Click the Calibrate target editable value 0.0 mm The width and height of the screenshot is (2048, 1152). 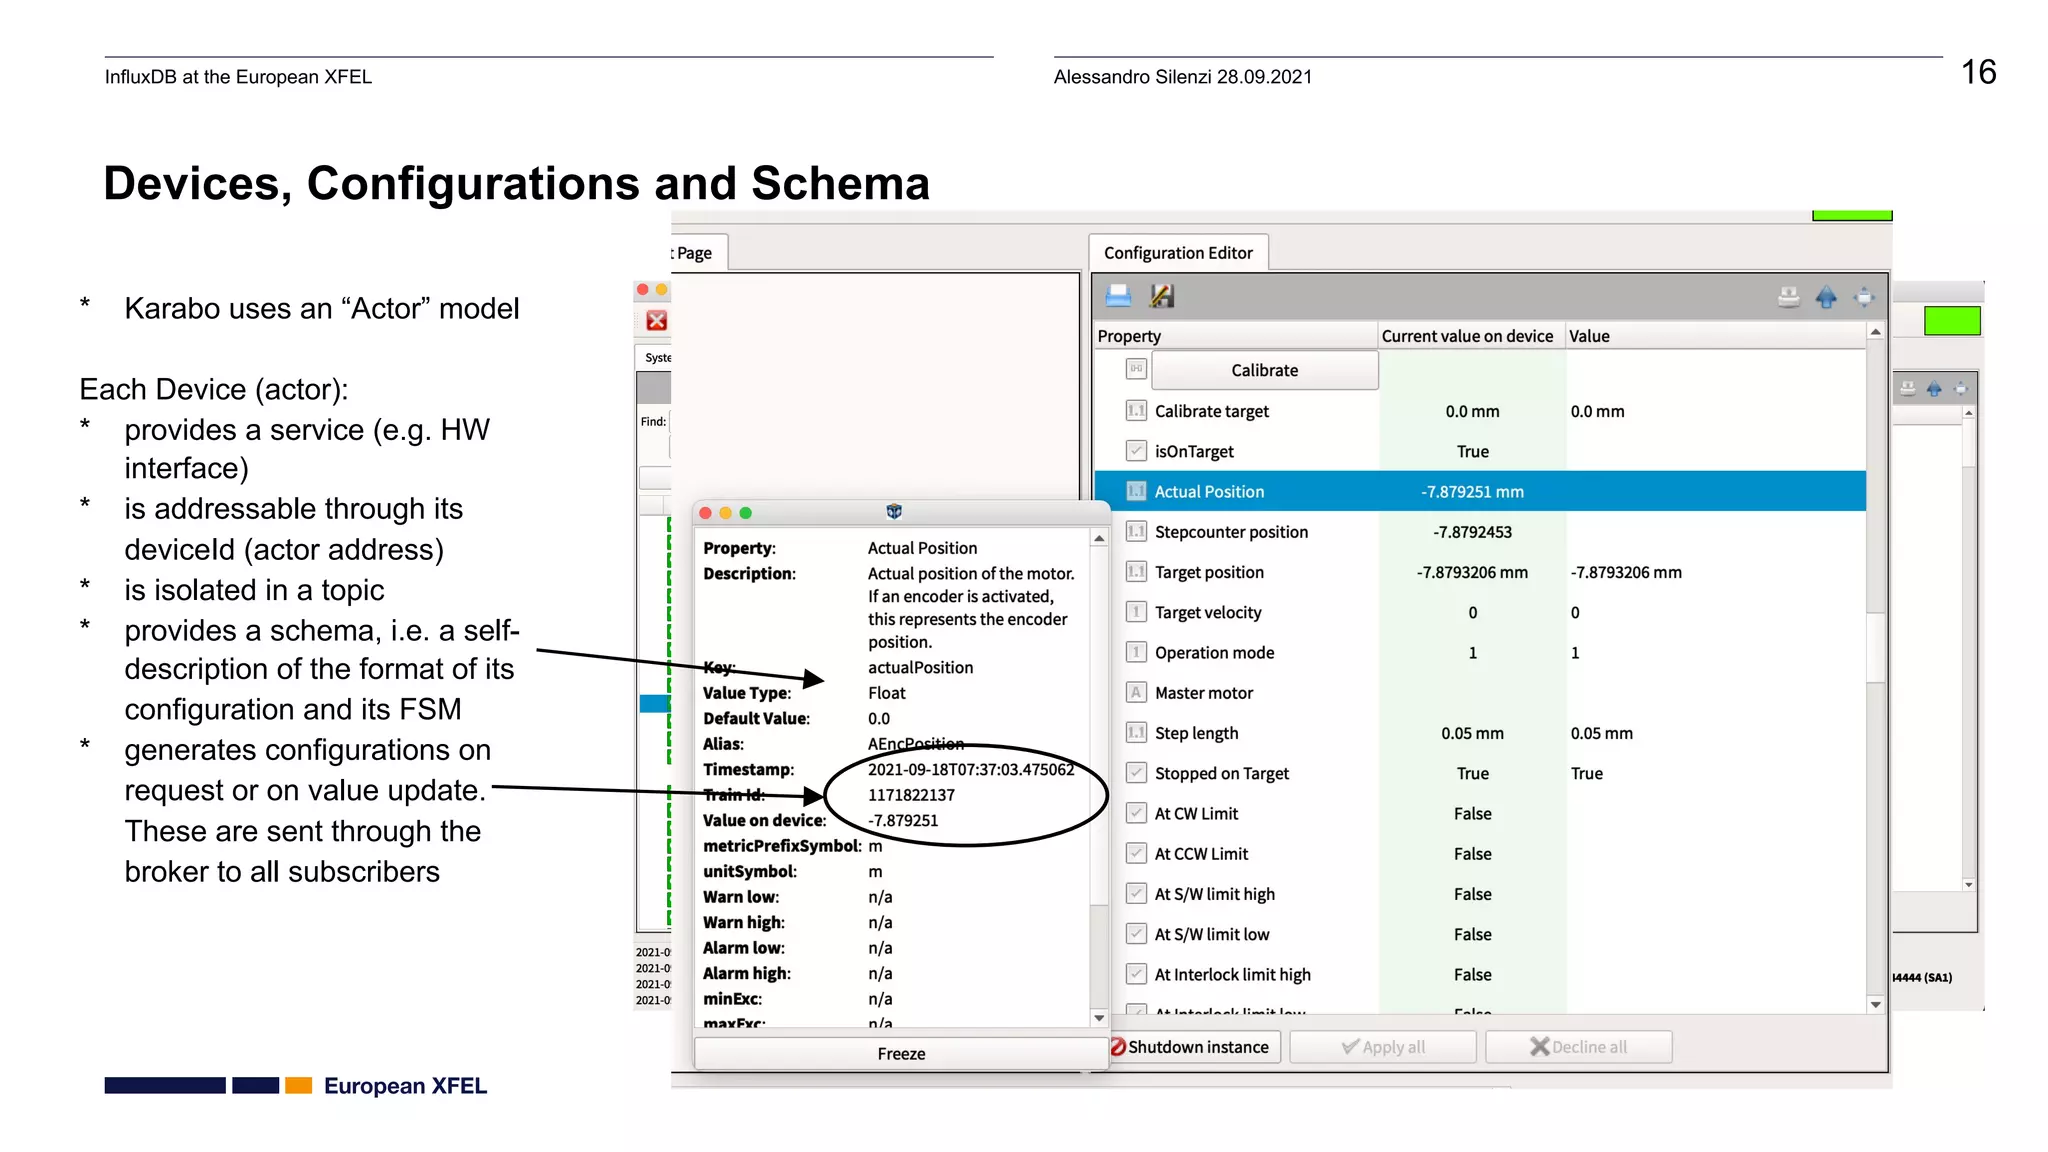pos(1598,411)
